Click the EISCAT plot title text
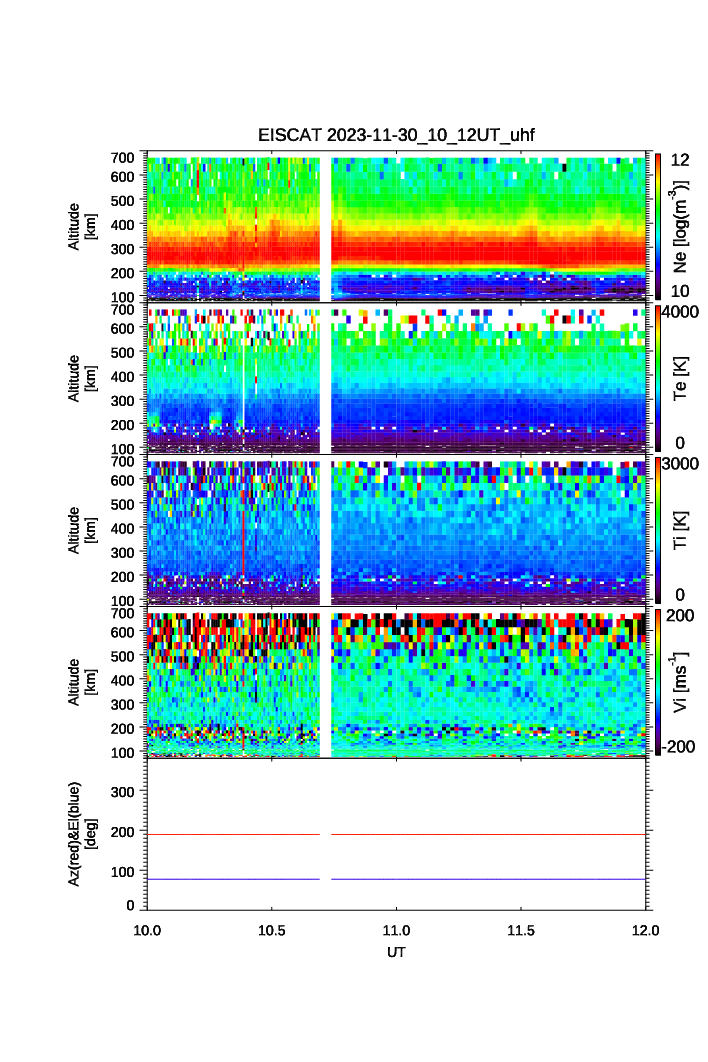 point(397,136)
